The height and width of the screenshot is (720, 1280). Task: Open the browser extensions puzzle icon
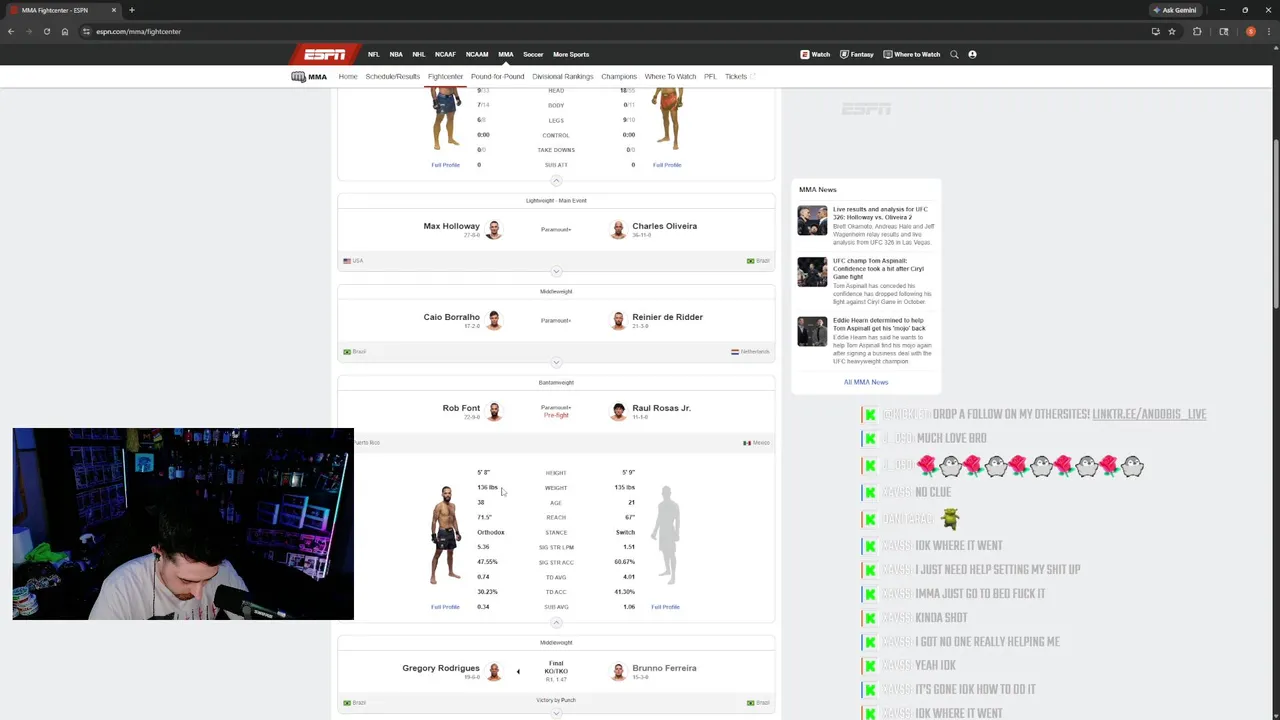(x=1197, y=31)
